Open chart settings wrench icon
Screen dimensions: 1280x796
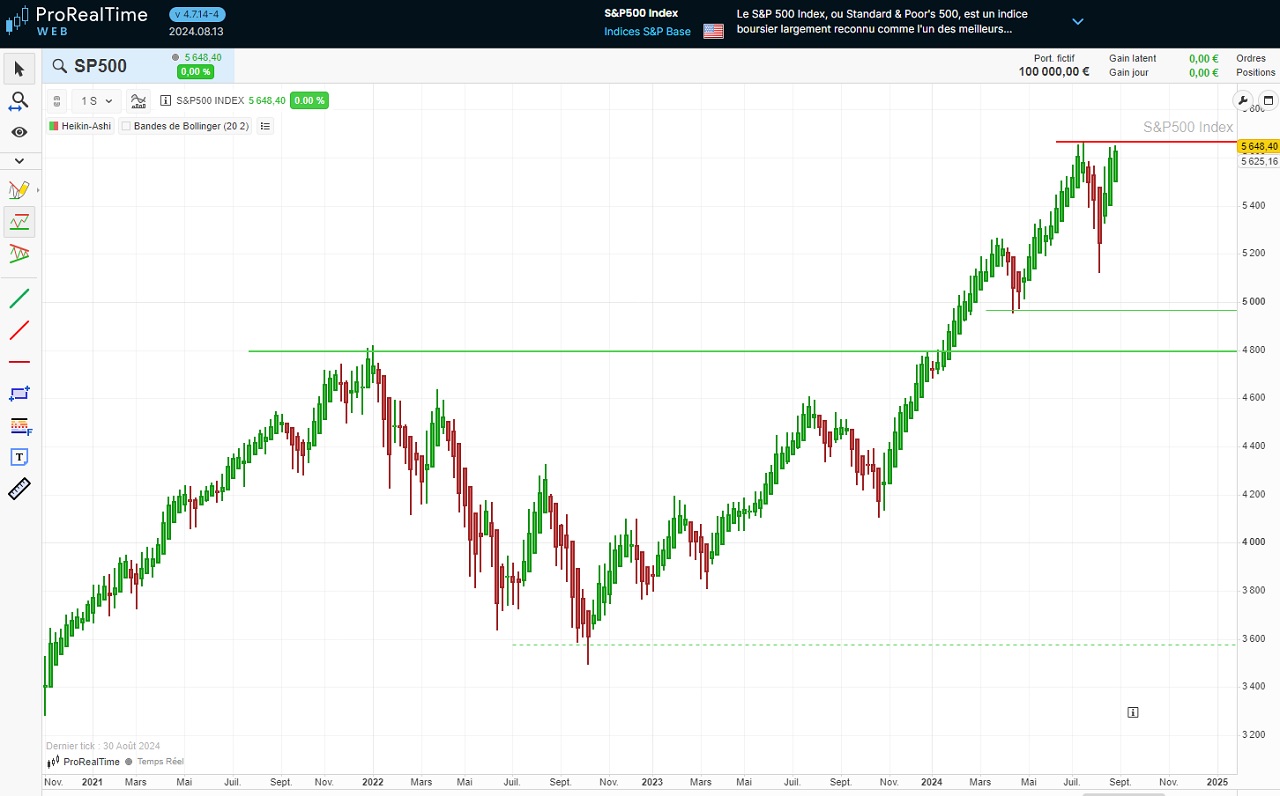point(1244,100)
